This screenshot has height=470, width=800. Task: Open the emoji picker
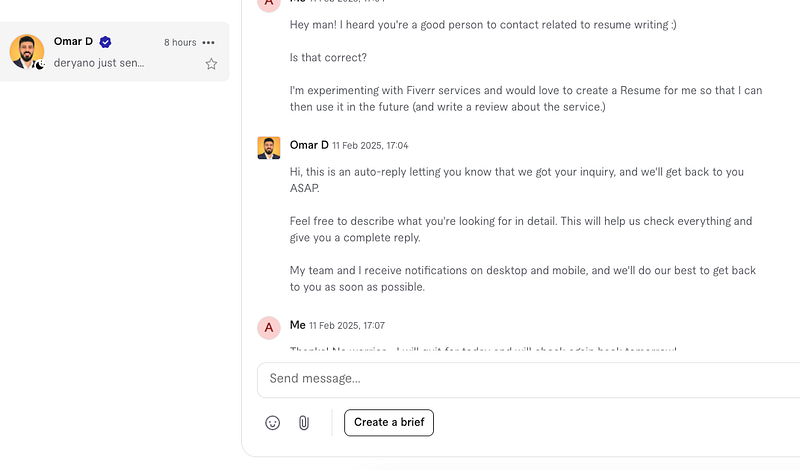272,423
